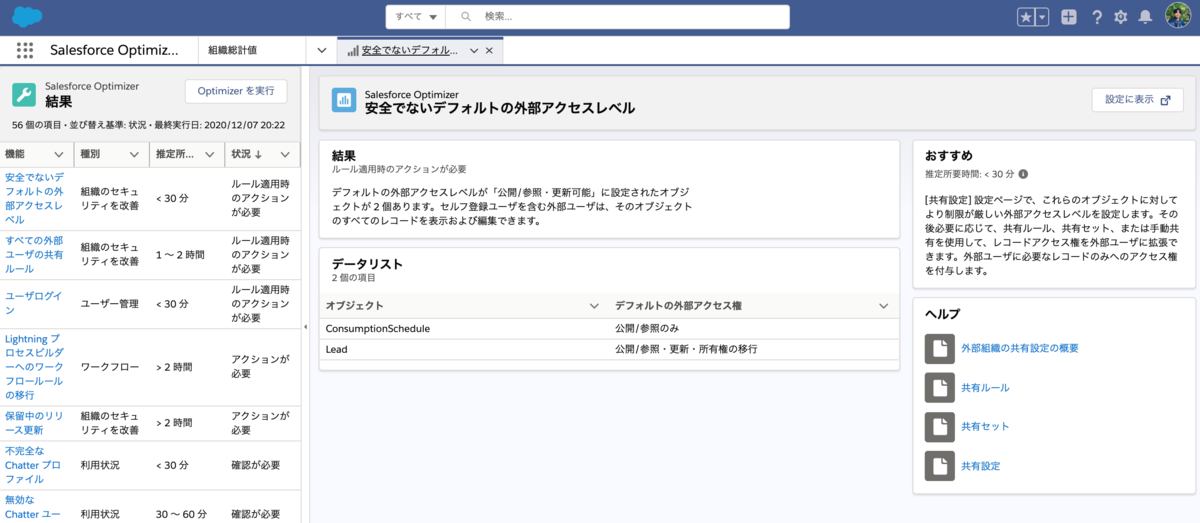The image size is (1200, 523).
Task: Open the 種別 column menu chevron
Action: point(134,155)
